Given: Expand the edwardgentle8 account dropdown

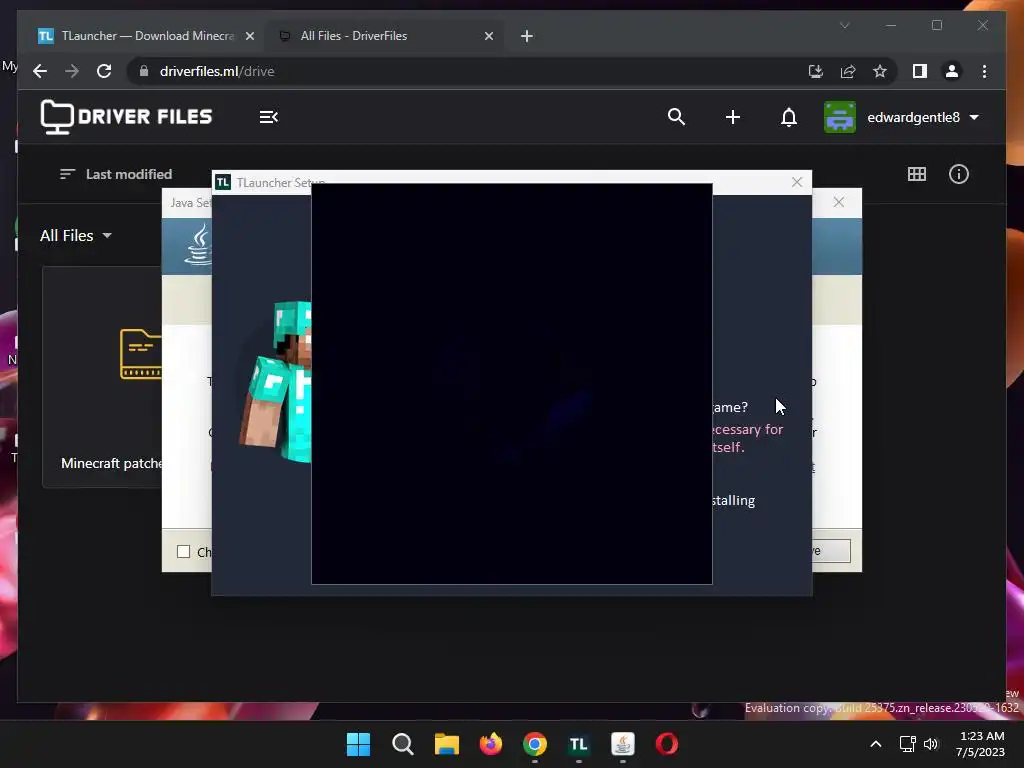Looking at the screenshot, I should tap(974, 118).
